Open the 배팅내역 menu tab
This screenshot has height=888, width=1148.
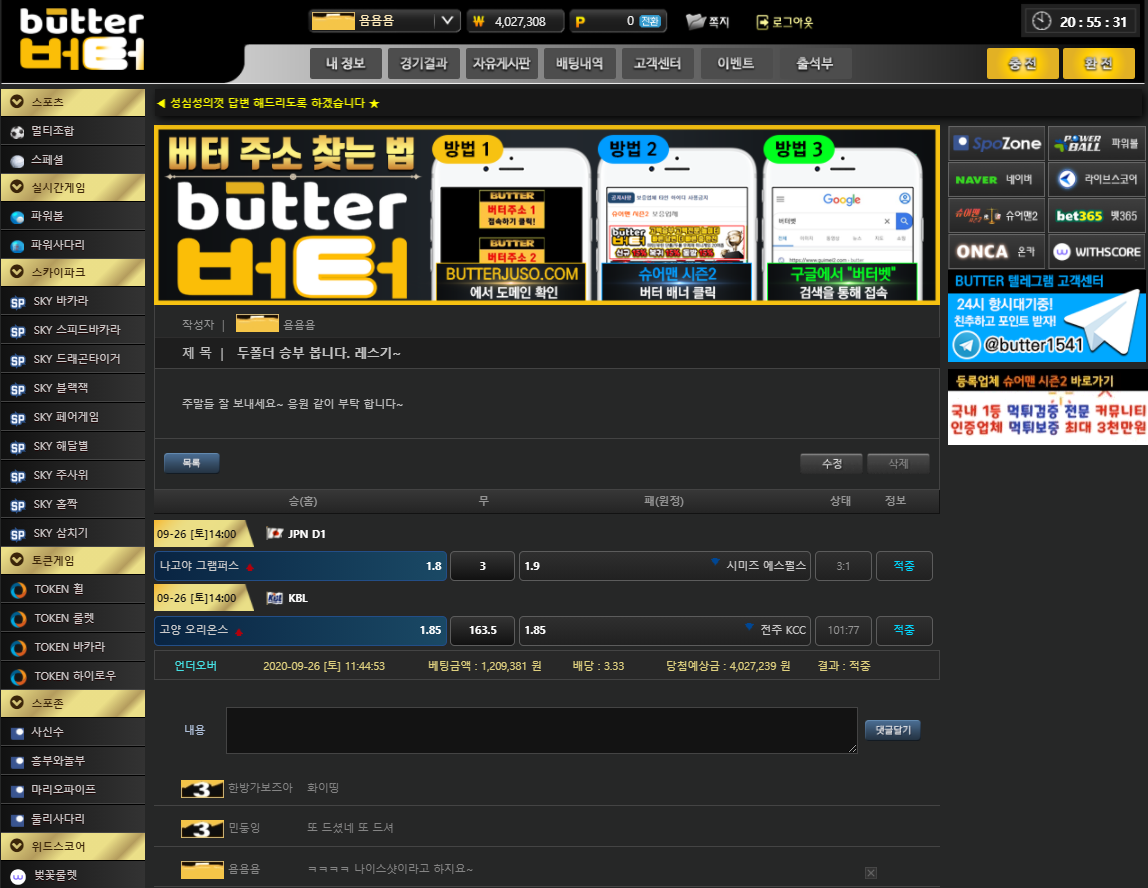point(579,64)
